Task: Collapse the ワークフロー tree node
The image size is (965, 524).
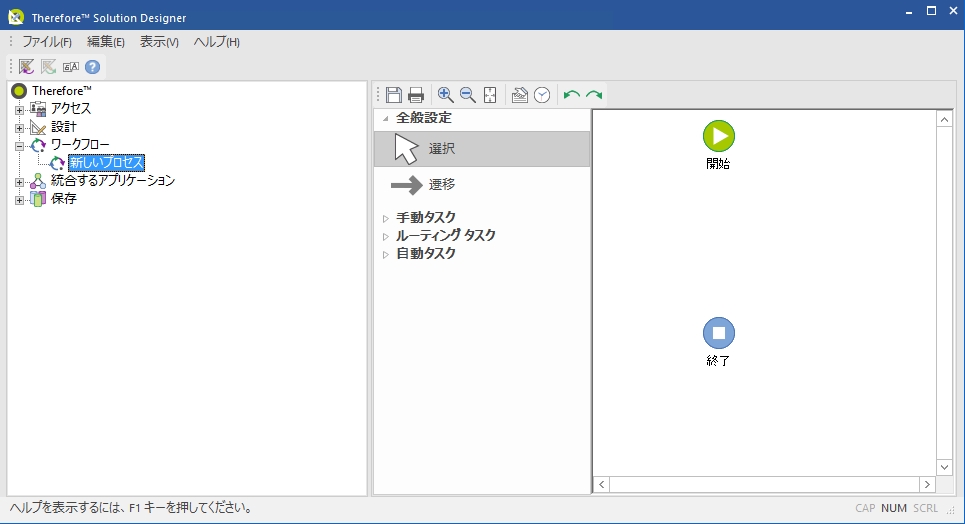Action: tap(19, 147)
